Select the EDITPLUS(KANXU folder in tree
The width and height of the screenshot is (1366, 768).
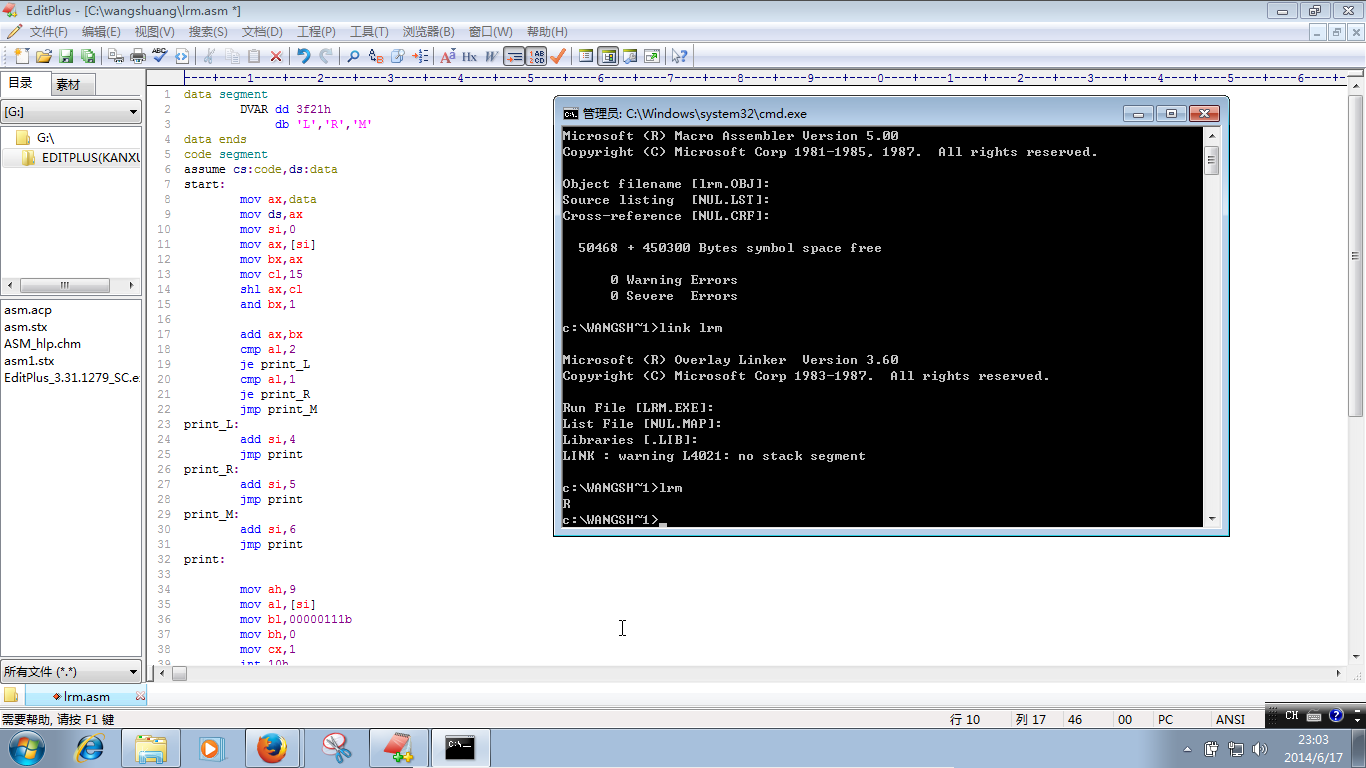(81, 158)
